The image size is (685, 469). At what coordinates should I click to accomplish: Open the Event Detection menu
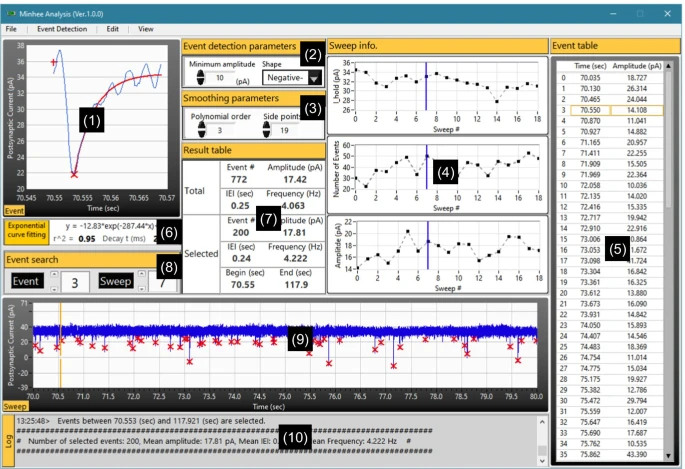(x=62, y=29)
